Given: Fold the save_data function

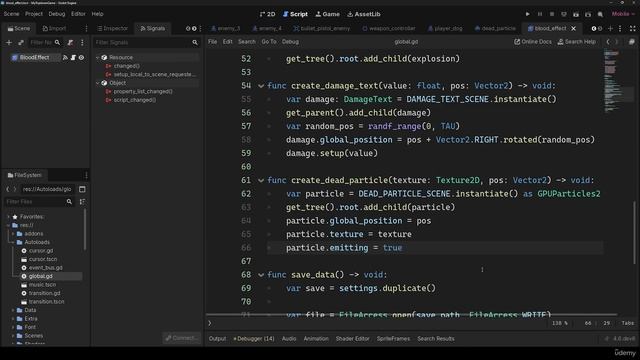Looking at the screenshot, I should tap(261, 275).
